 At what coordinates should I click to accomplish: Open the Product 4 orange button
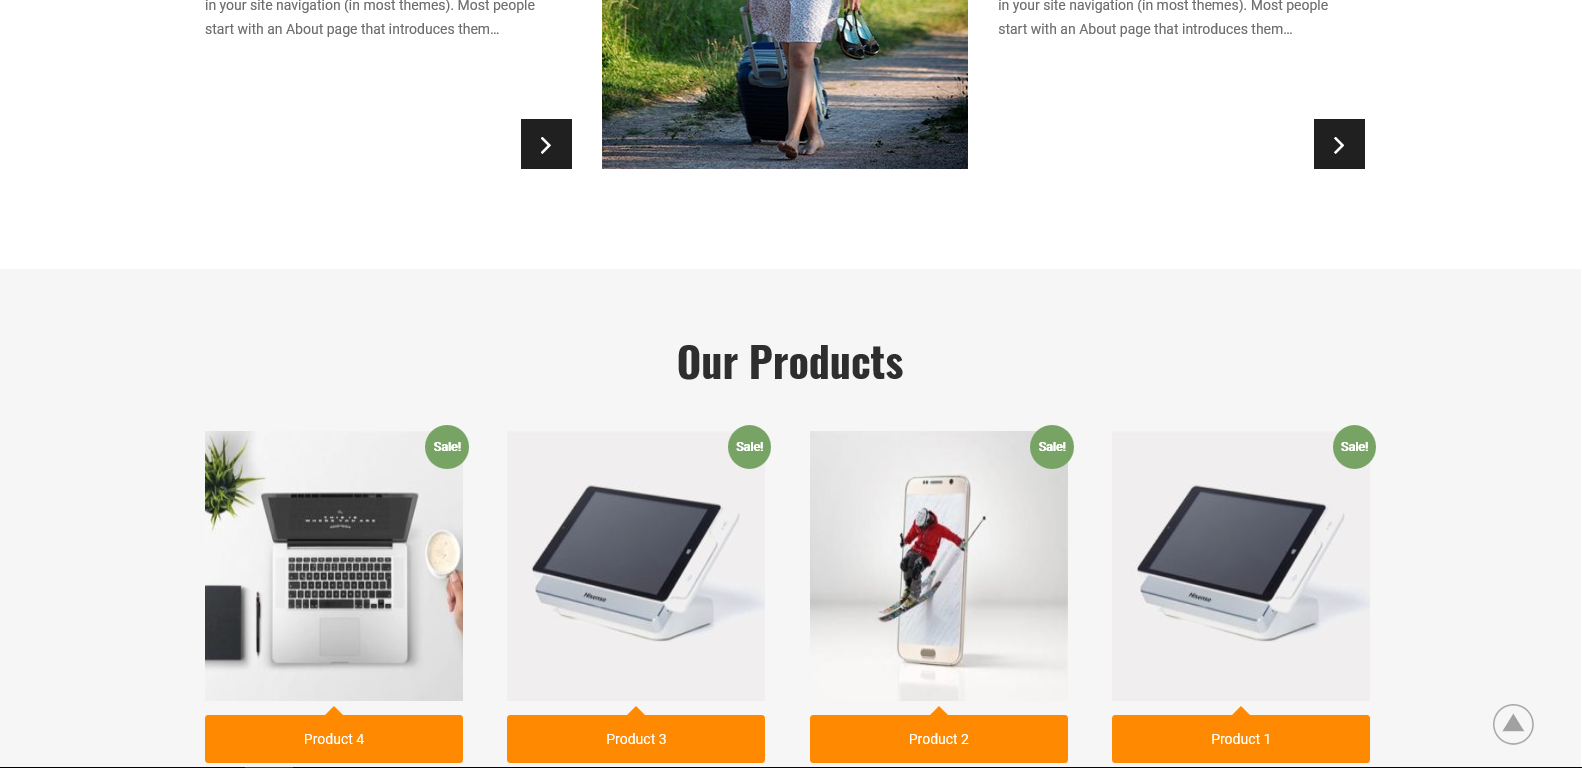334,739
